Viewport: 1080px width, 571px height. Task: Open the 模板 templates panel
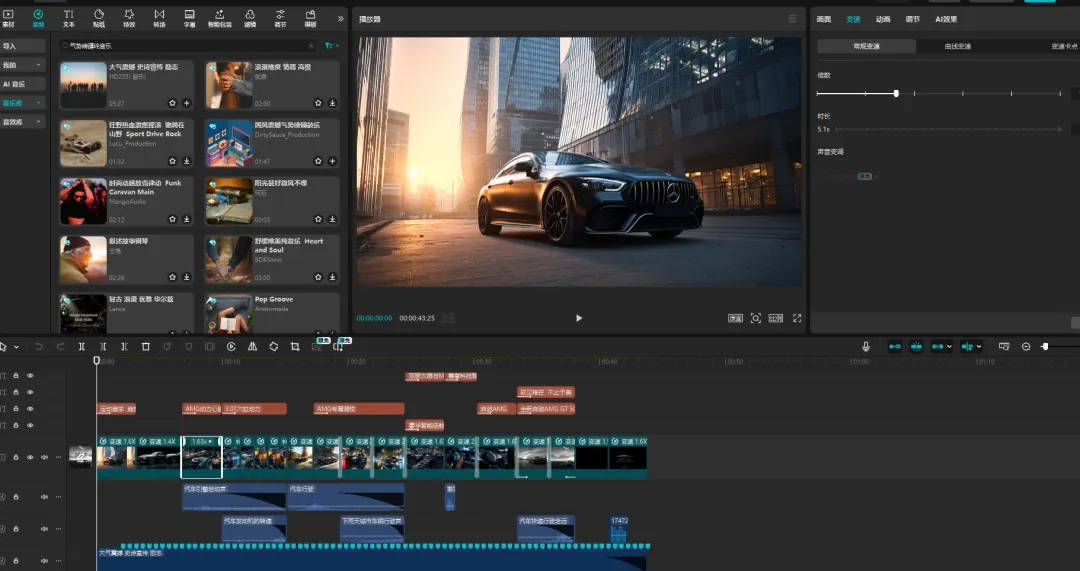[x=311, y=18]
